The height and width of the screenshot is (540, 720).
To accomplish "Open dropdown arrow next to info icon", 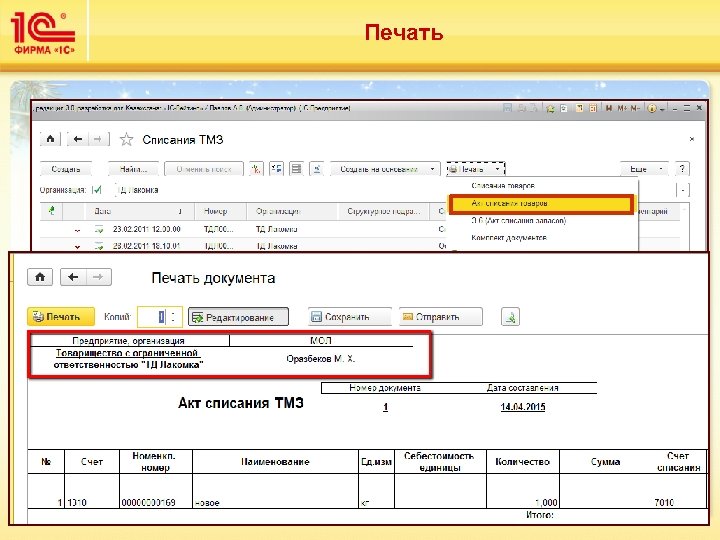I will click(662, 109).
